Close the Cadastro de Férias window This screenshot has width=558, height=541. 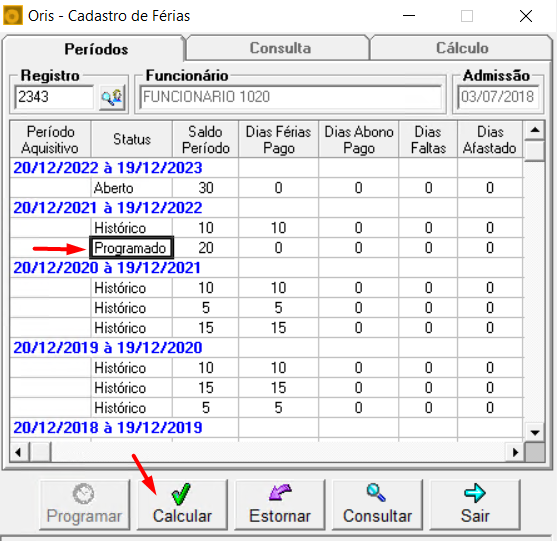coord(526,16)
